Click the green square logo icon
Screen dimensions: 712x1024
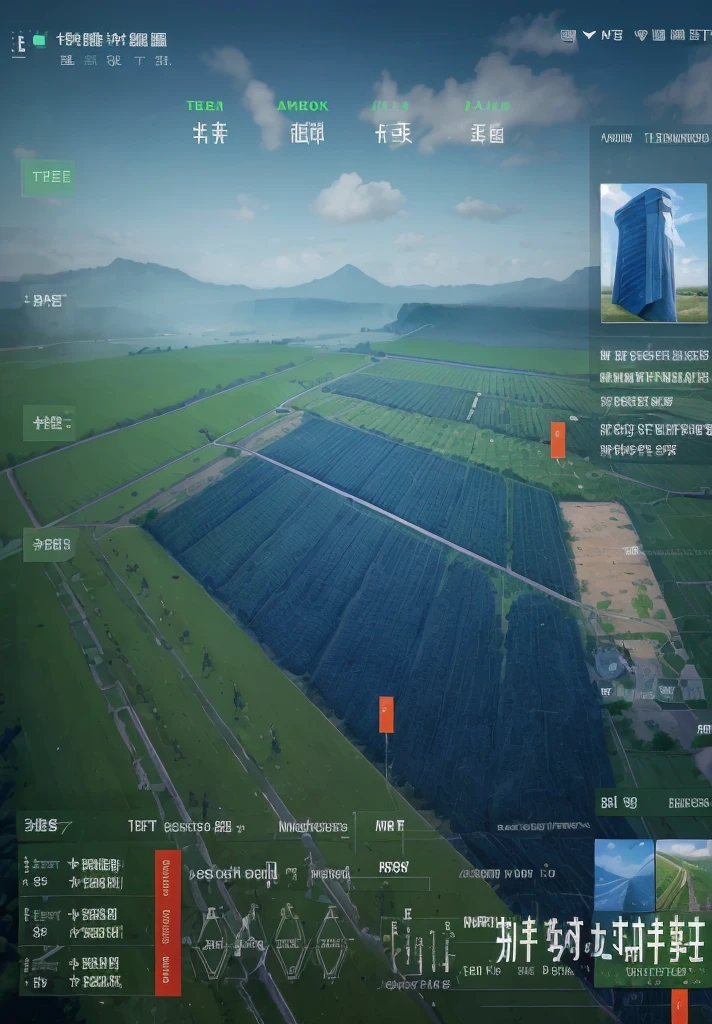(x=40, y=40)
